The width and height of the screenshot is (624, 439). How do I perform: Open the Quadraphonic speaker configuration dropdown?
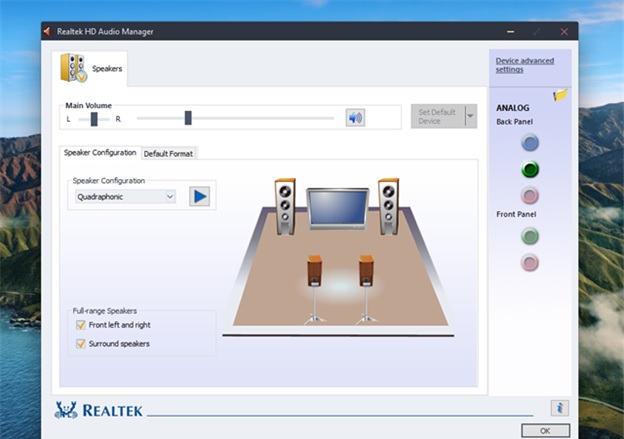[125, 197]
